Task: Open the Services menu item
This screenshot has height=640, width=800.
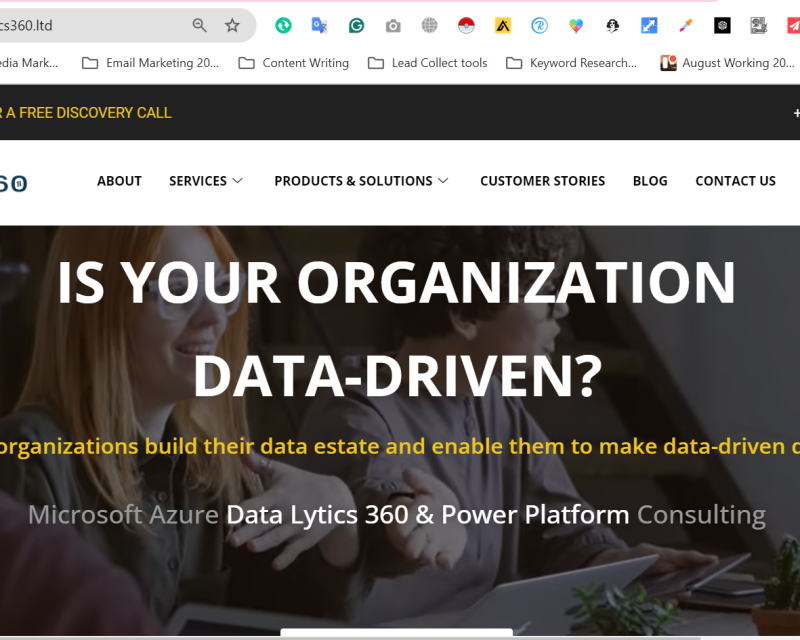Action: click(198, 181)
